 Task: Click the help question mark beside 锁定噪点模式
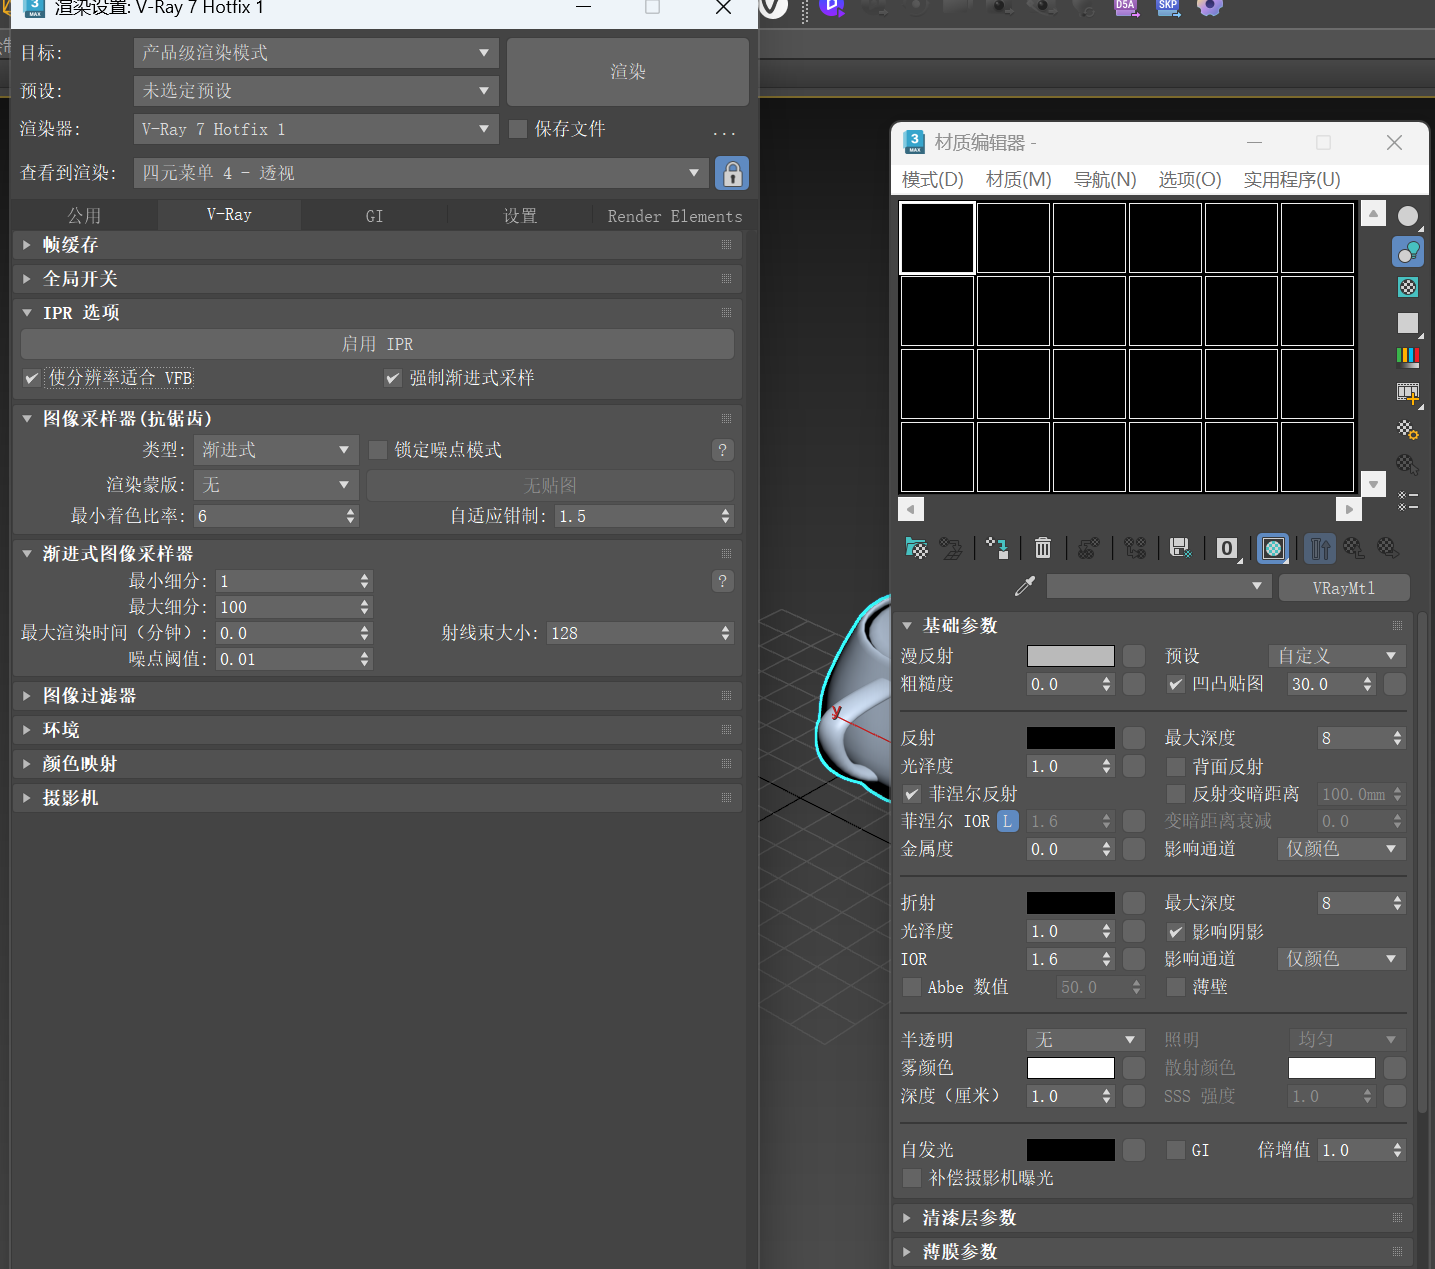point(723,450)
